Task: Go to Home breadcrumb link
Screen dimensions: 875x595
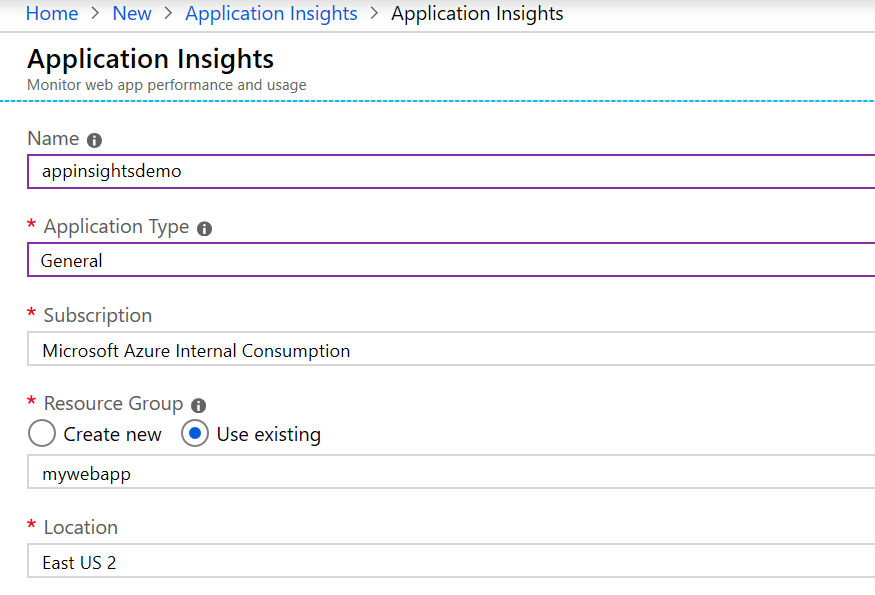Action: click(52, 13)
